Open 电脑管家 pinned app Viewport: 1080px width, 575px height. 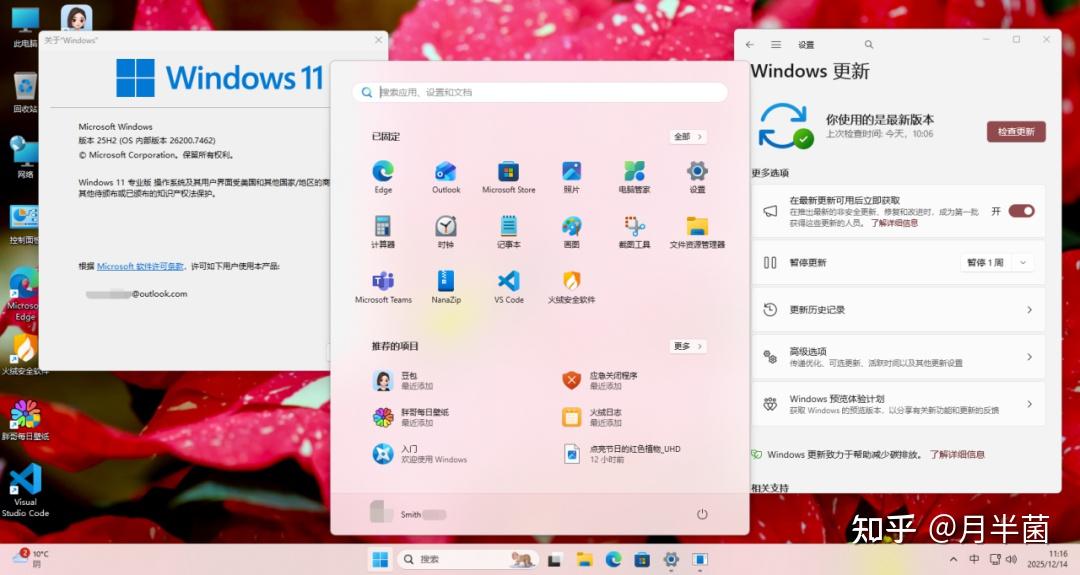(634, 176)
